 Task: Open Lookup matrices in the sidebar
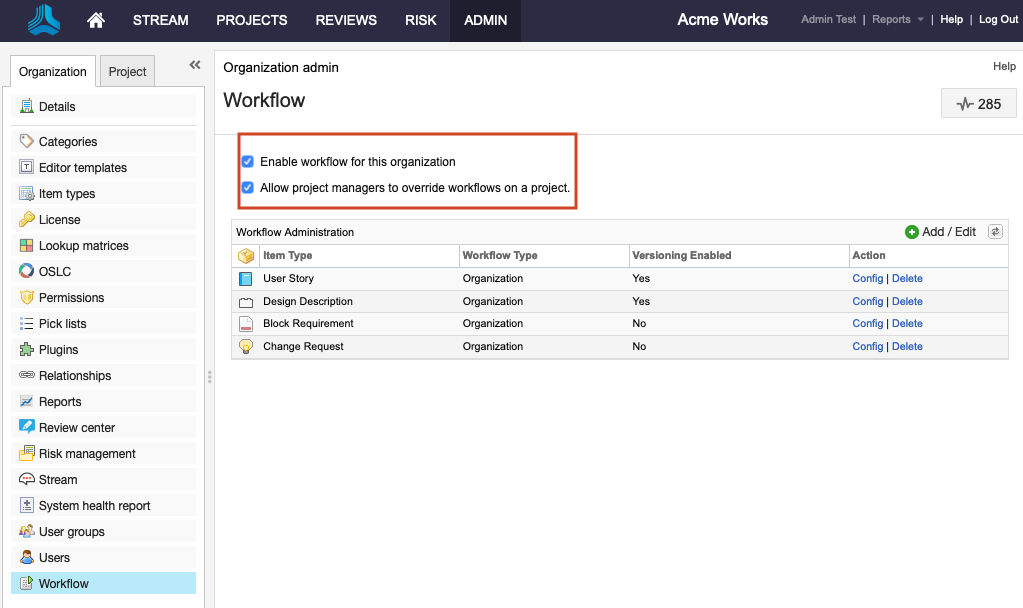coord(104,246)
